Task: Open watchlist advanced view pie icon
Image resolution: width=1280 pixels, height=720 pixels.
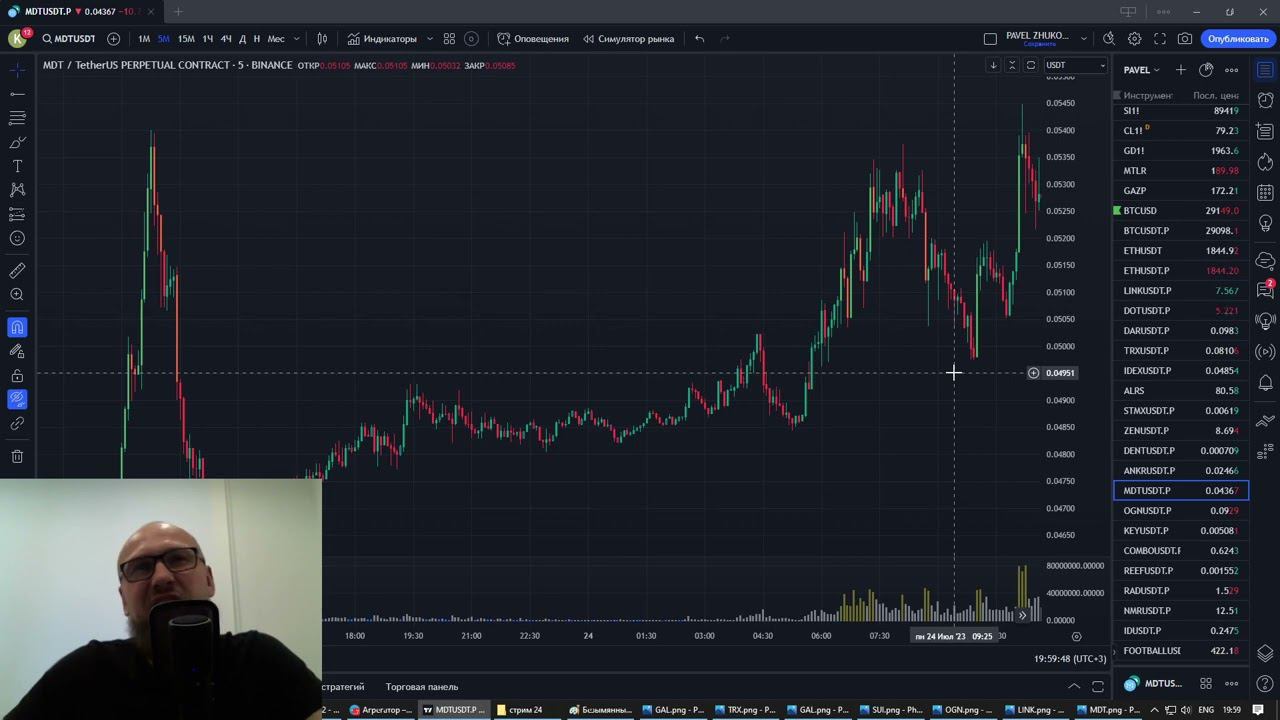Action: 1206,70
